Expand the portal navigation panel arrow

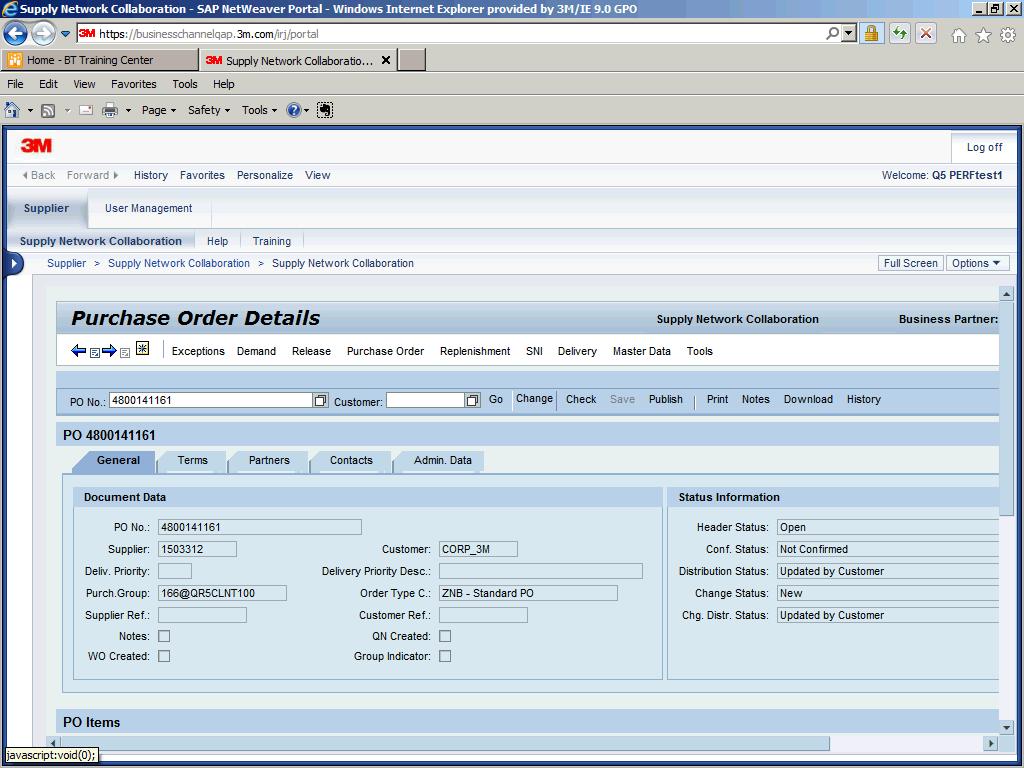(x=13, y=264)
